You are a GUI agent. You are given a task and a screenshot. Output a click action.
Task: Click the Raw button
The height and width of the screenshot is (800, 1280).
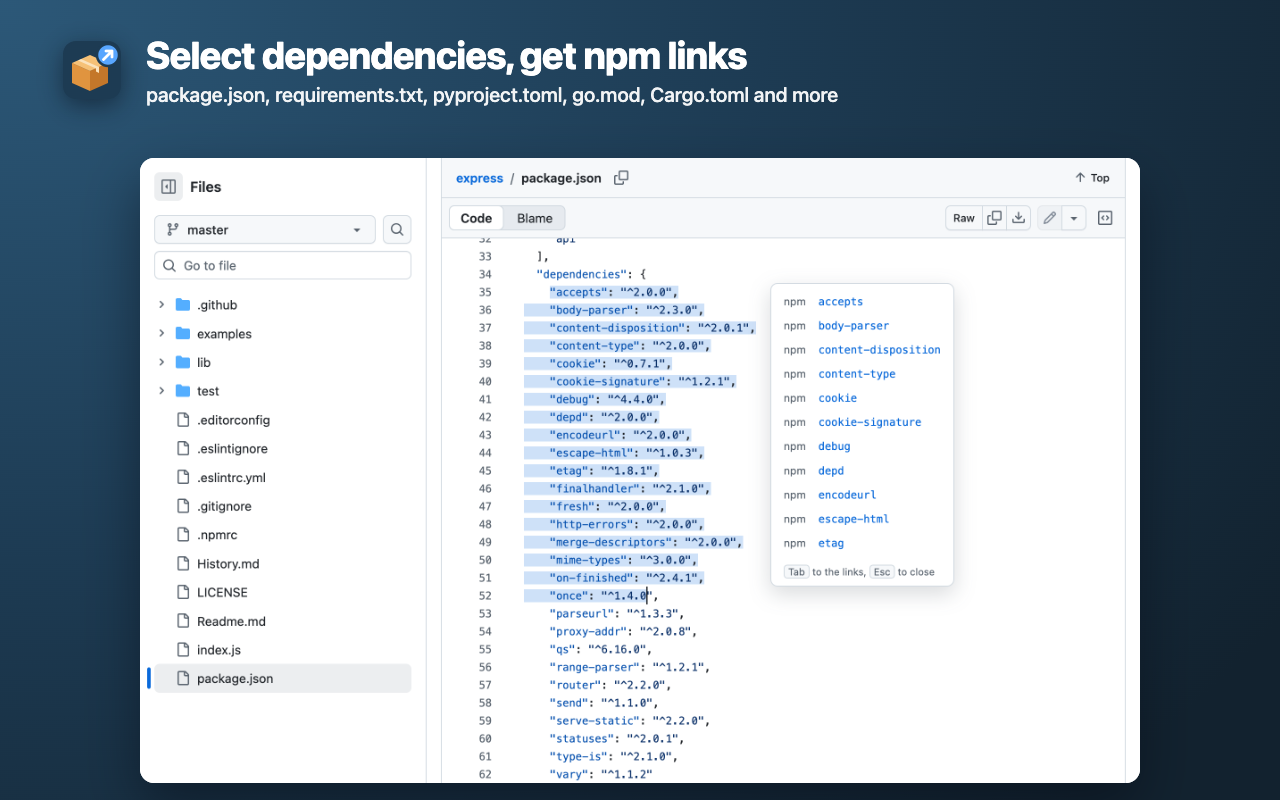point(964,218)
